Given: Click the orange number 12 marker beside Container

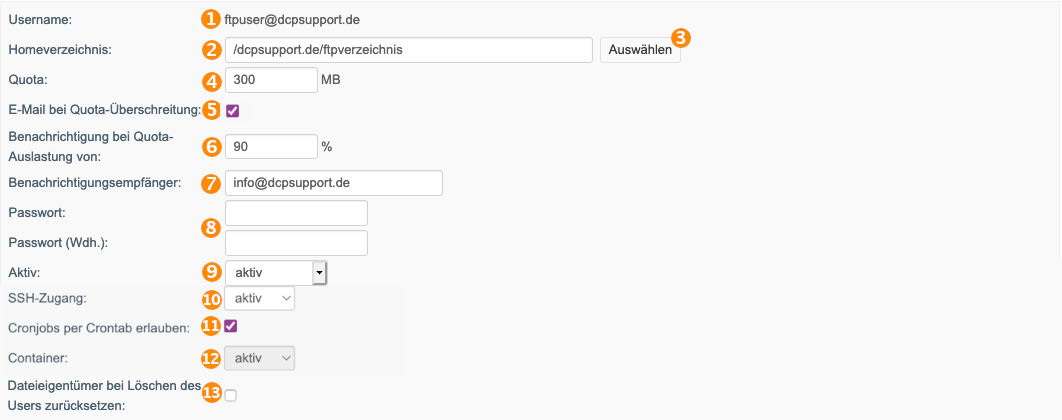Looking at the screenshot, I should click(211, 358).
